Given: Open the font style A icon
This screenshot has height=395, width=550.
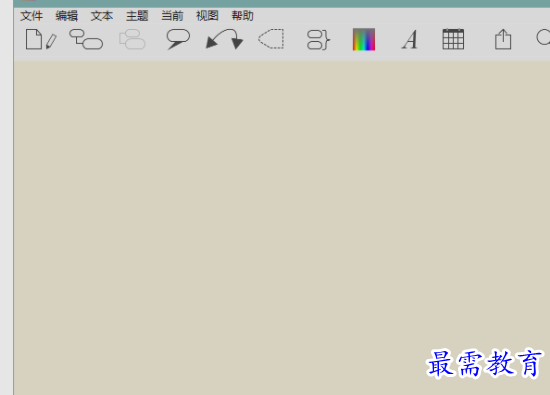Looking at the screenshot, I should click(410, 39).
